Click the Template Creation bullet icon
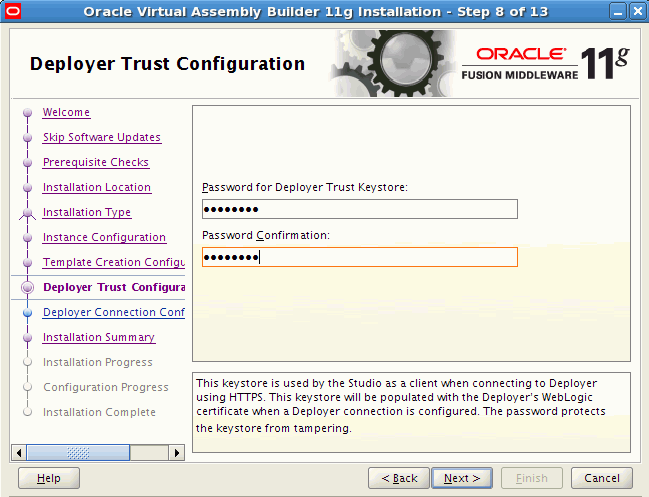 coord(28,262)
